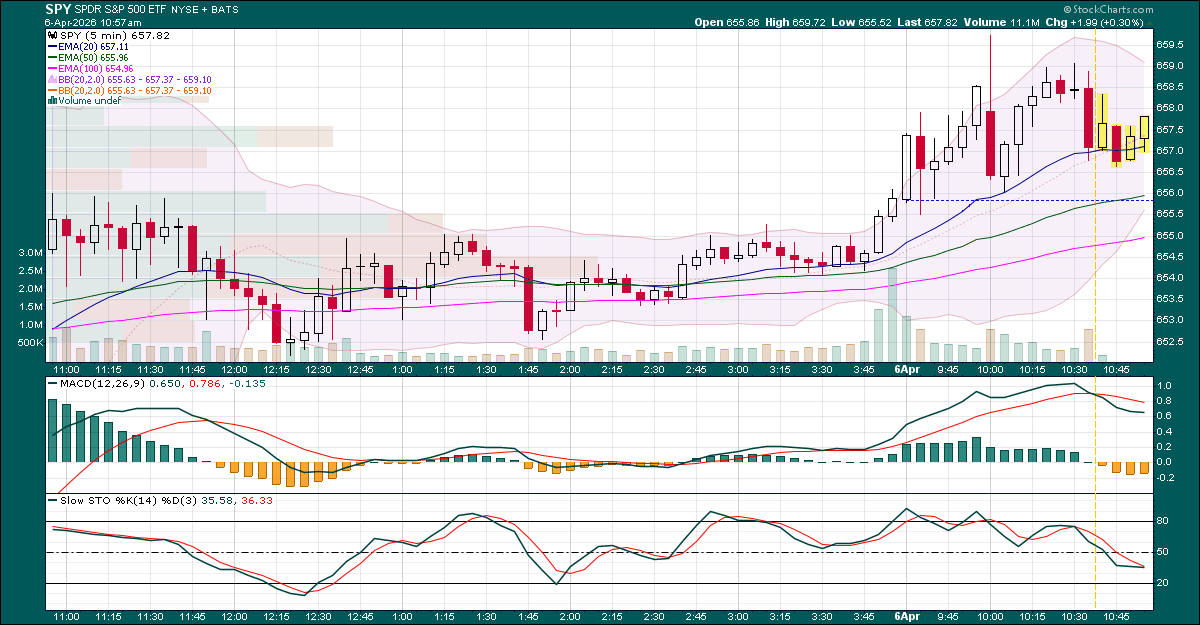Screen dimensions: 1200x625
Task: Click the 659.0 price axis label
Action: coord(1170,65)
